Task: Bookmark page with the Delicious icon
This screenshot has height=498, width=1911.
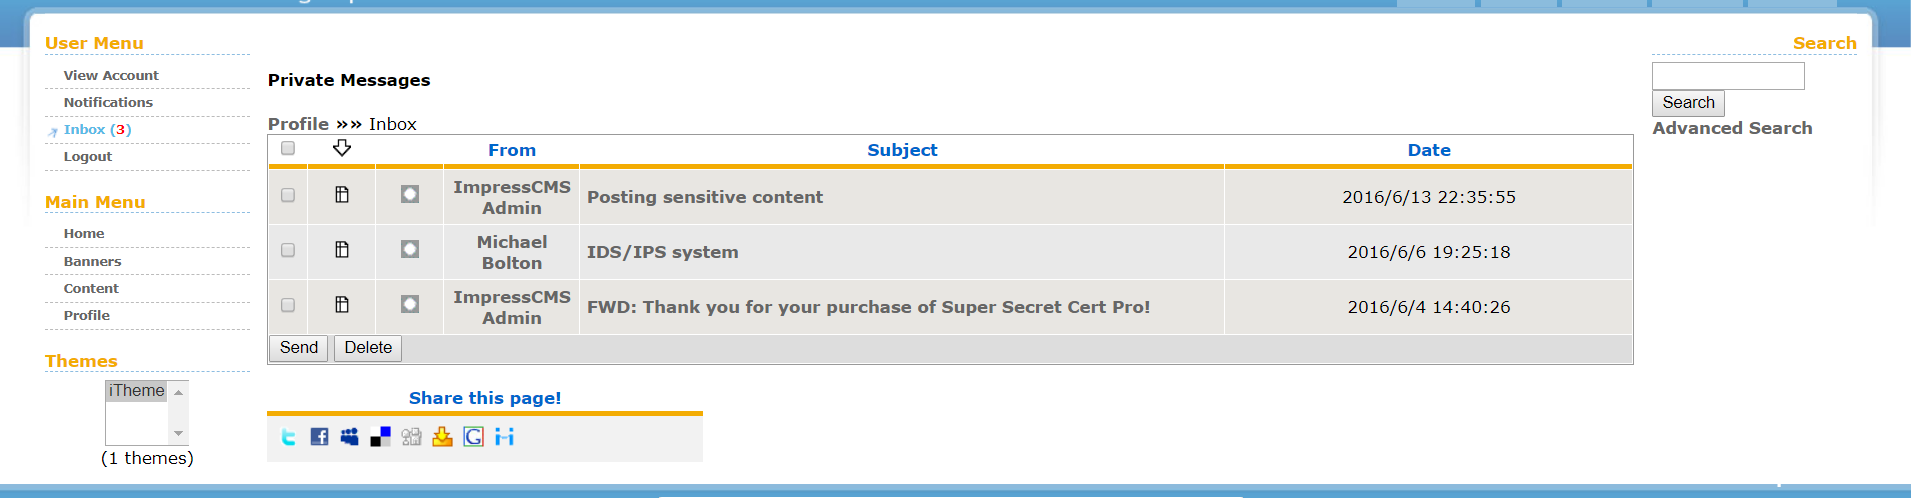Action: click(x=380, y=437)
